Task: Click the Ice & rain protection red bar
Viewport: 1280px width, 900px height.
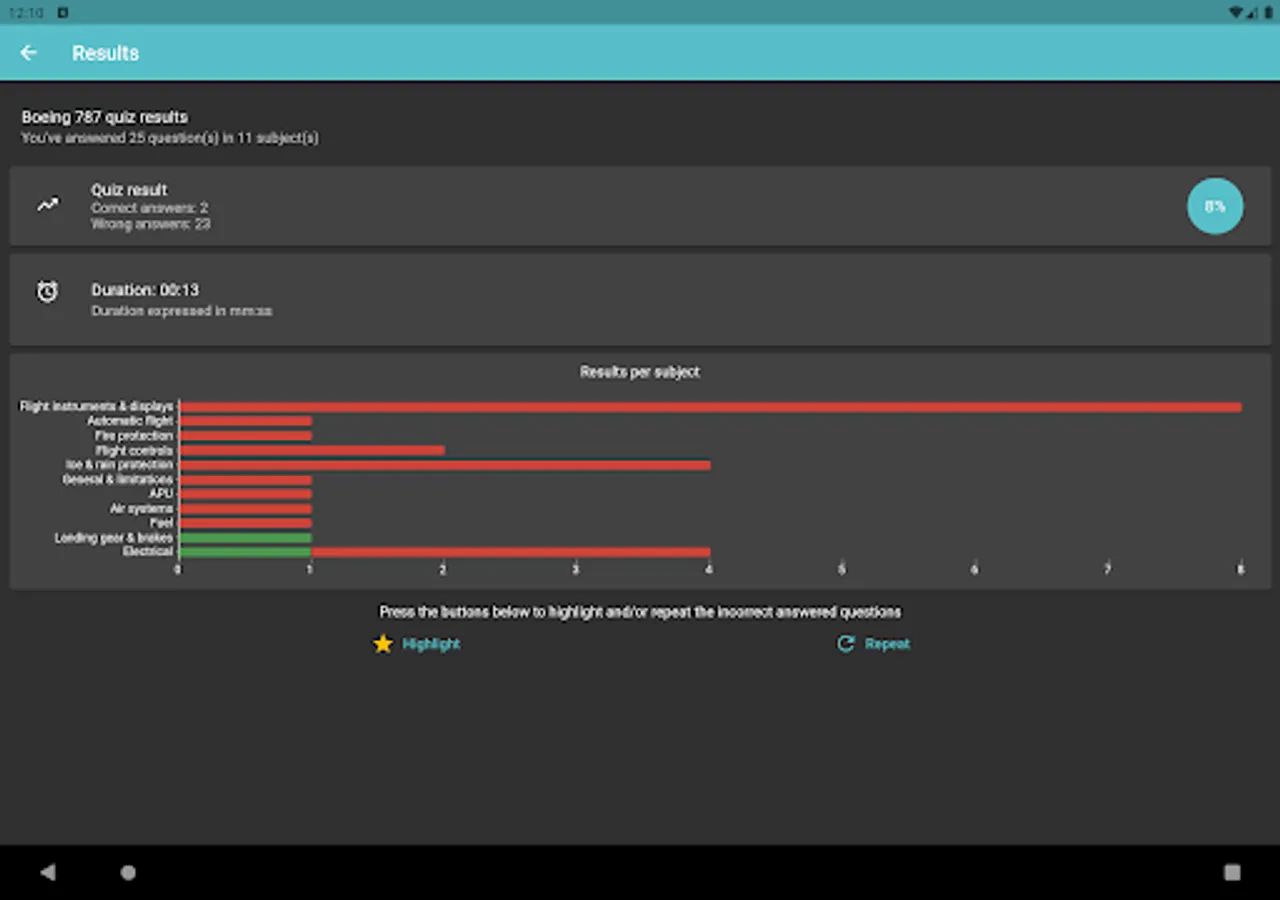Action: (x=445, y=465)
